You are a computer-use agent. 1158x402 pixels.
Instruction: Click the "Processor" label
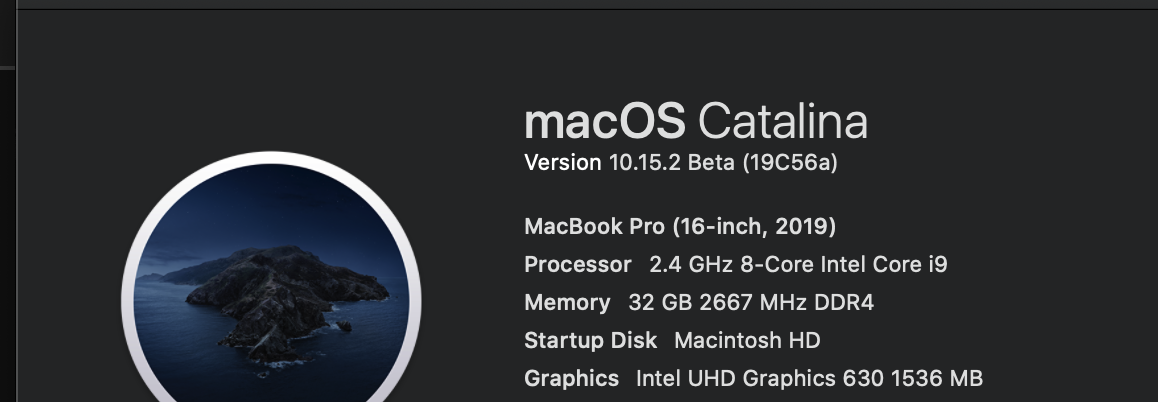click(578, 265)
